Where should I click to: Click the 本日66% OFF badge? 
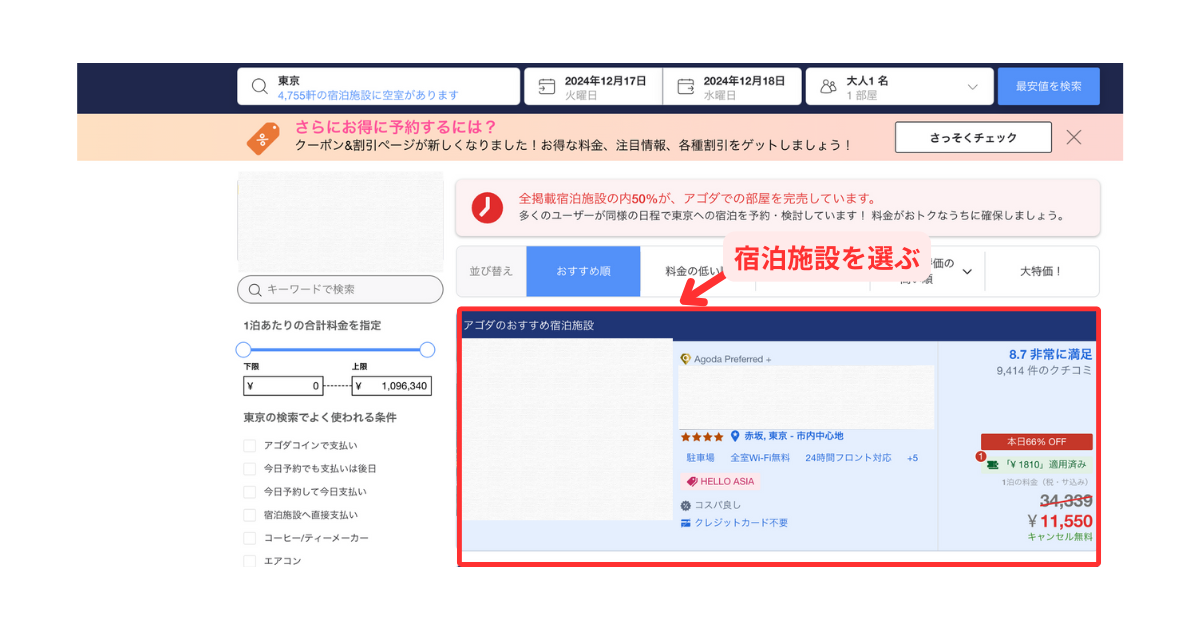pyautogui.click(x=1036, y=442)
